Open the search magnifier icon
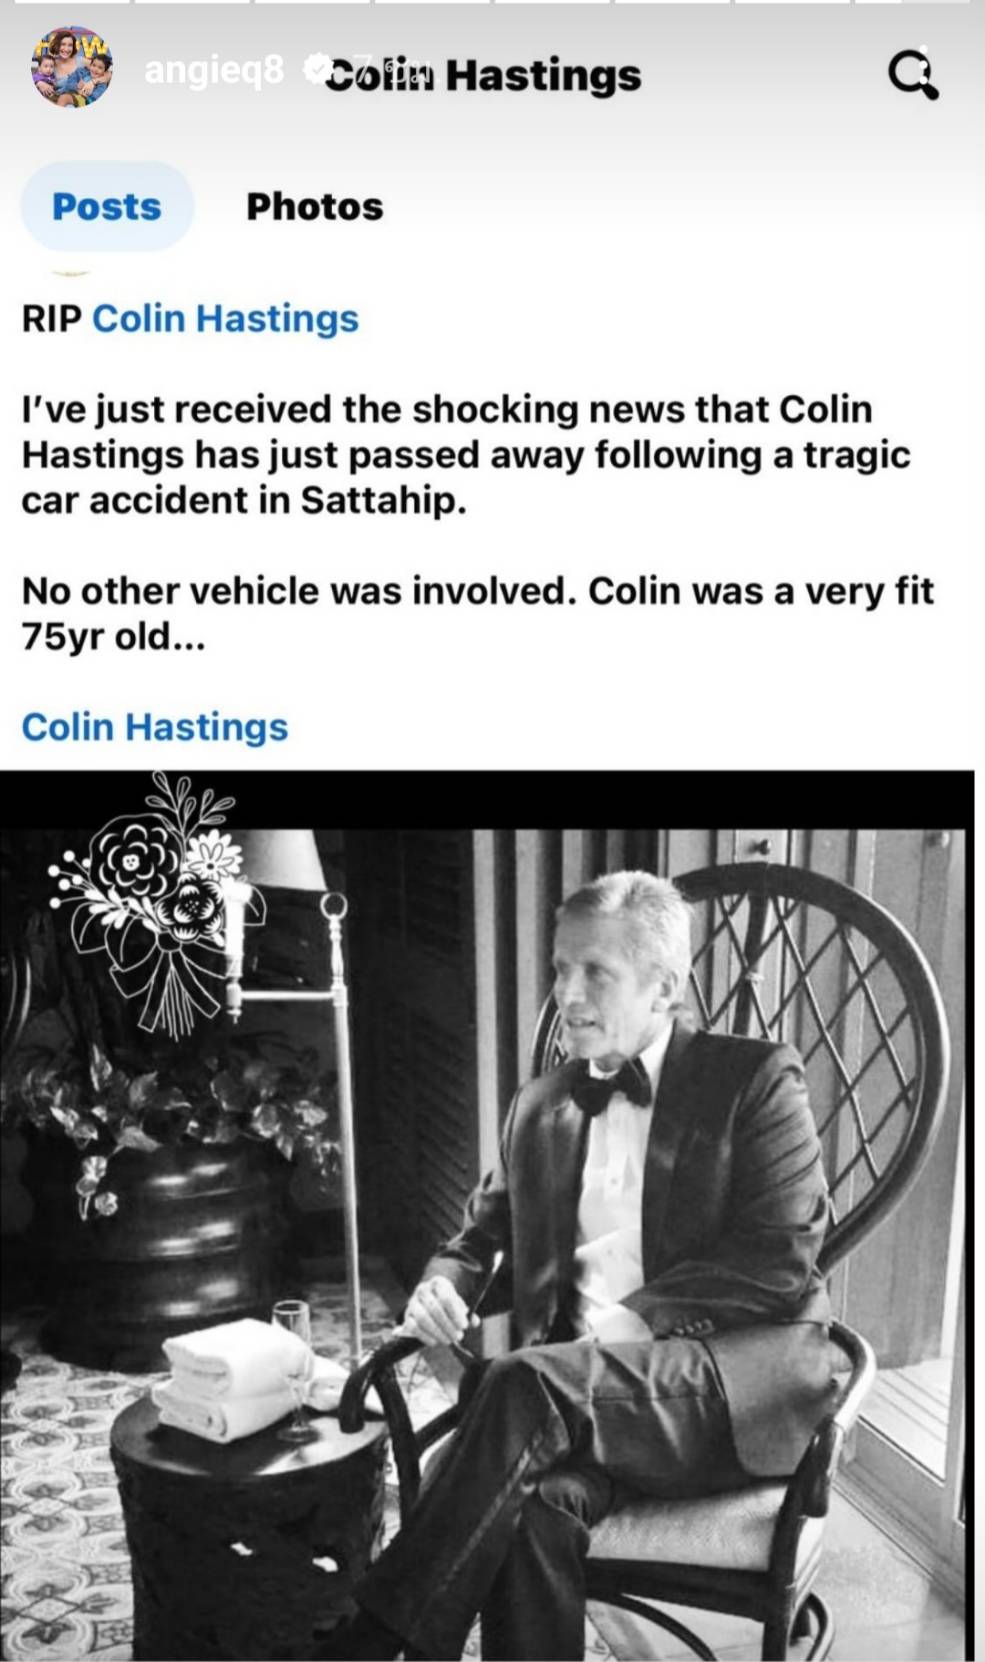 click(x=914, y=75)
